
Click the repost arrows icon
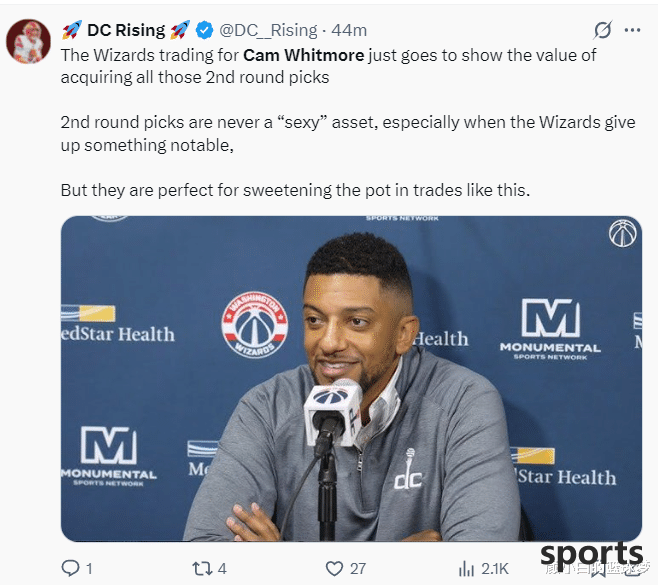click(x=201, y=569)
